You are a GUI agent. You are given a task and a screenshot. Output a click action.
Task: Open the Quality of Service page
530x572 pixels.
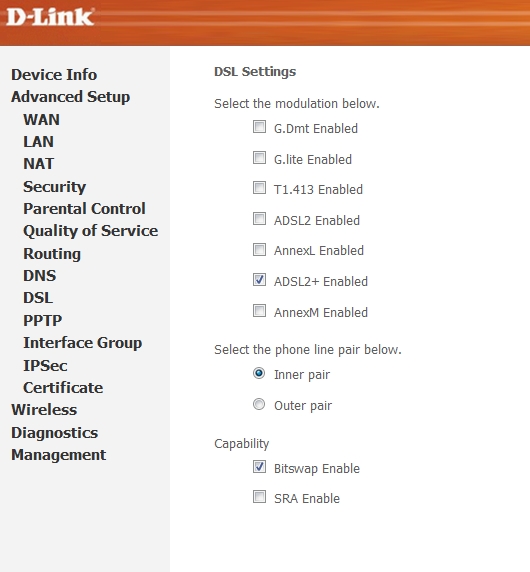click(x=90, y=231)
